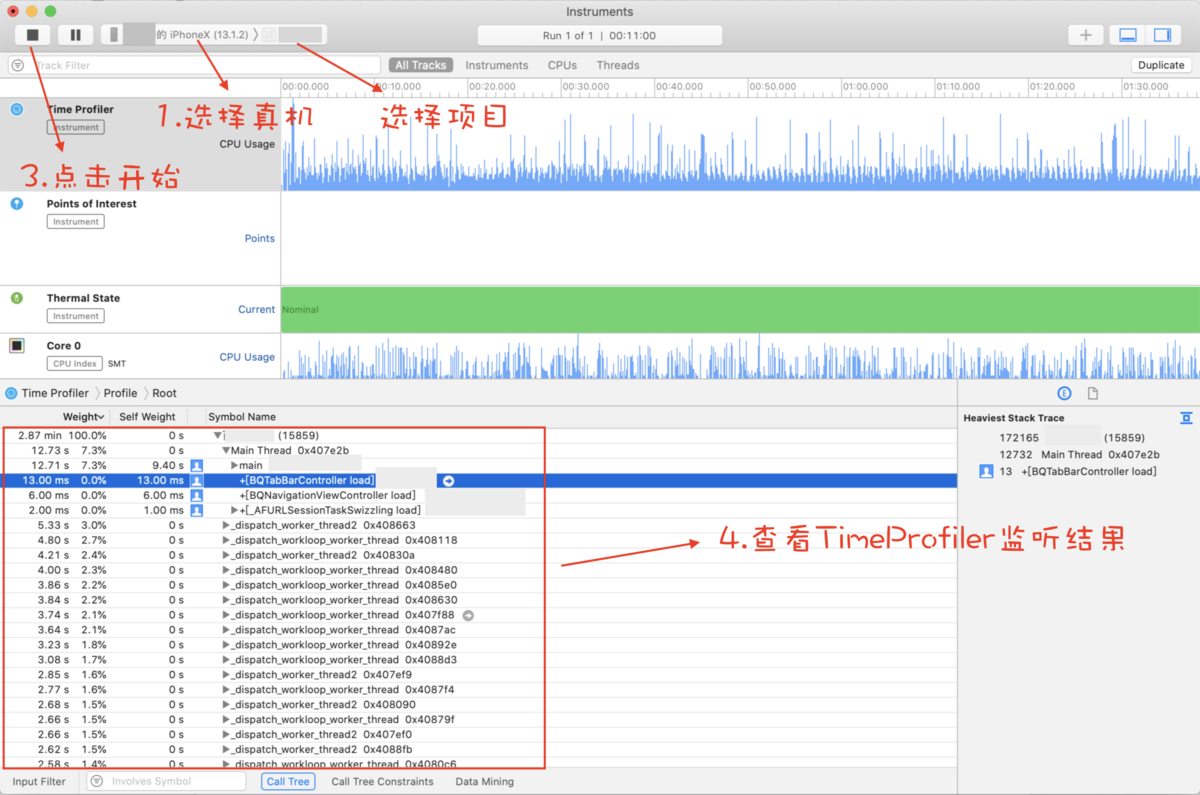
Task: Click the pin icon next to Heaviest Stack Trace
Action: tap(1186, 418)
